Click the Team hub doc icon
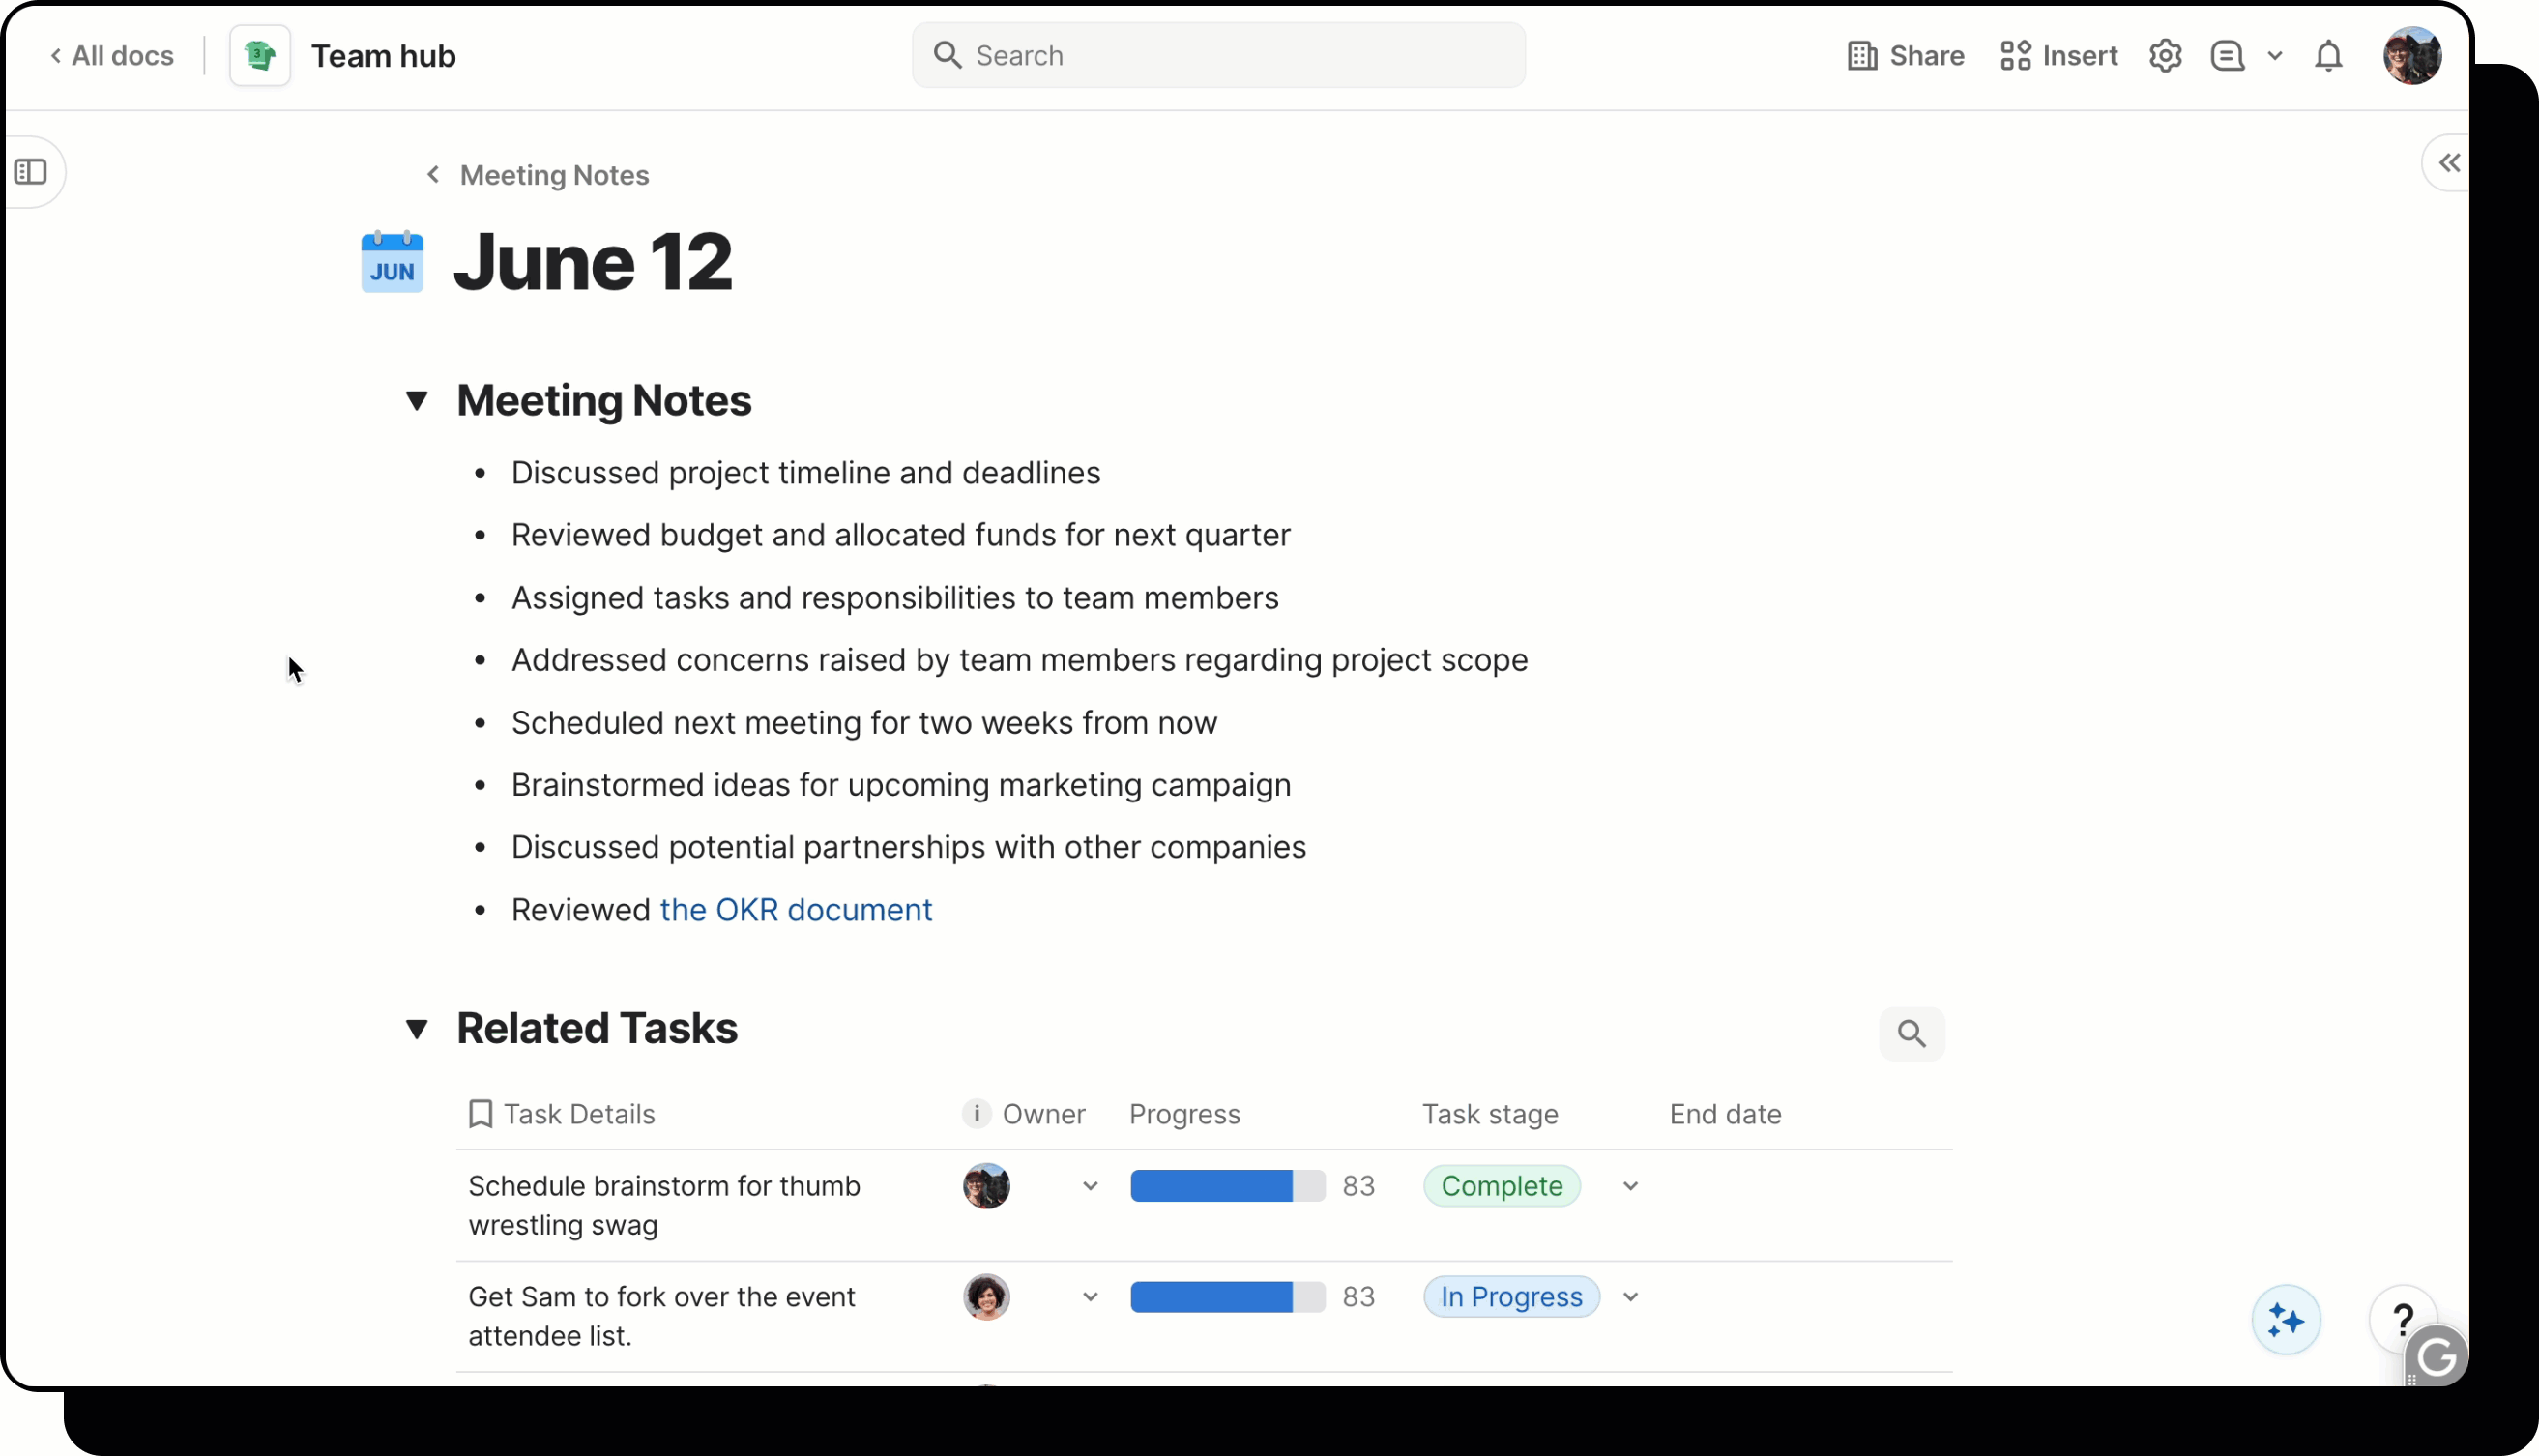The height and width of the screenshot is (1456, 2539). pos(260,56)
